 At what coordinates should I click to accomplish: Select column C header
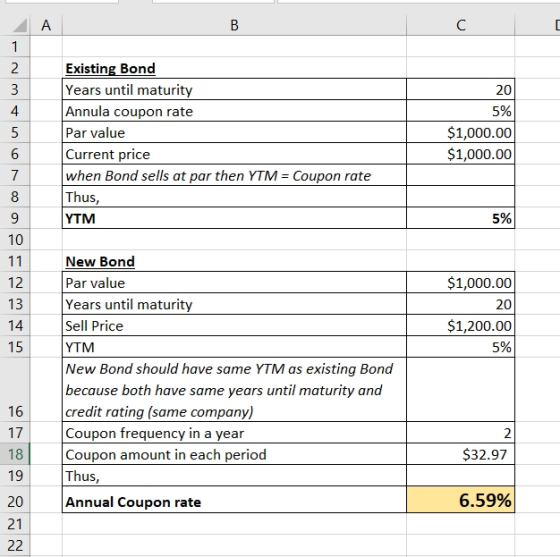click(x=461, y=25)
